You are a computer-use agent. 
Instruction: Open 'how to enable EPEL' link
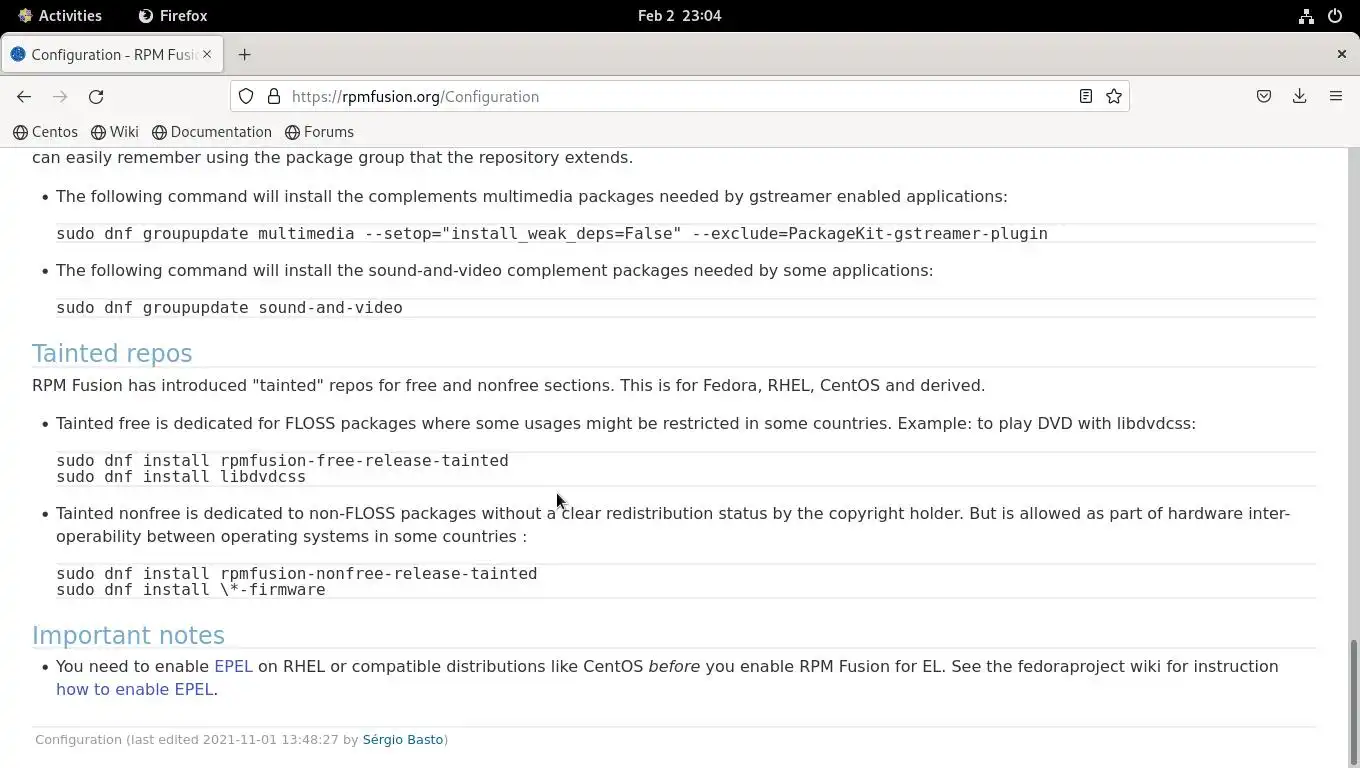click(x=134, y=689)
